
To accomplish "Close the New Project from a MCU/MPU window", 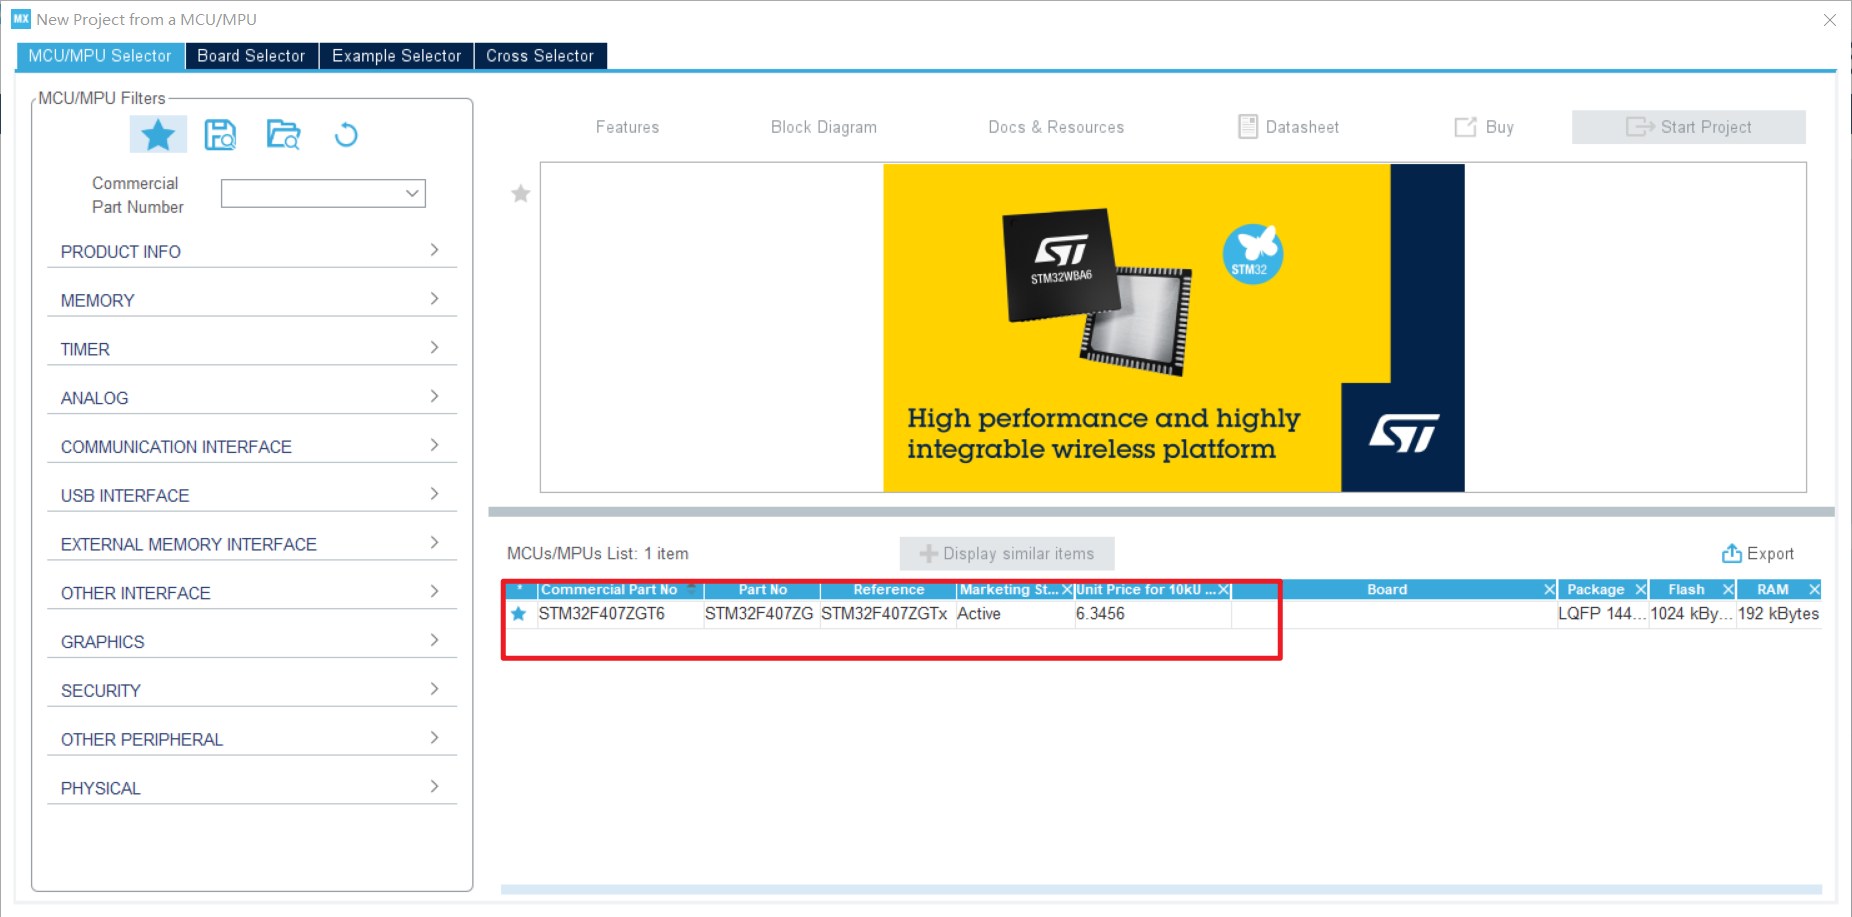I will [x=1829, y=20].
